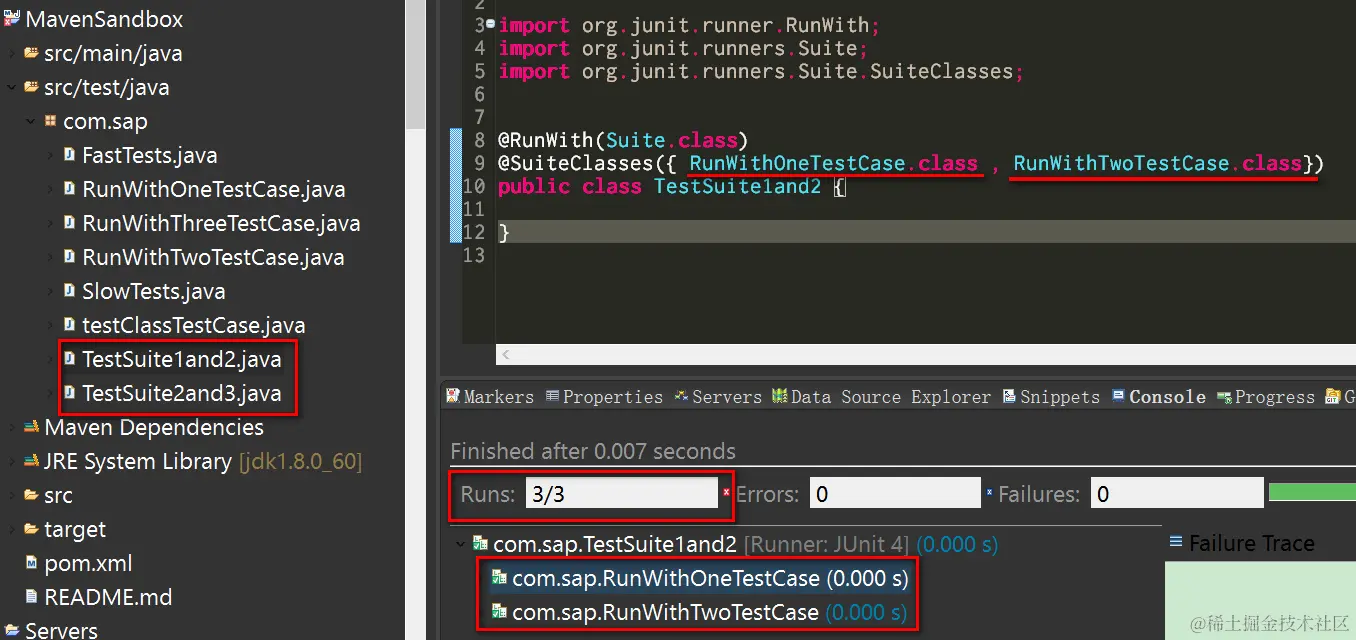Click the Failures counter icon
This screenshot has height=640, width=1356.
[990, 492]
